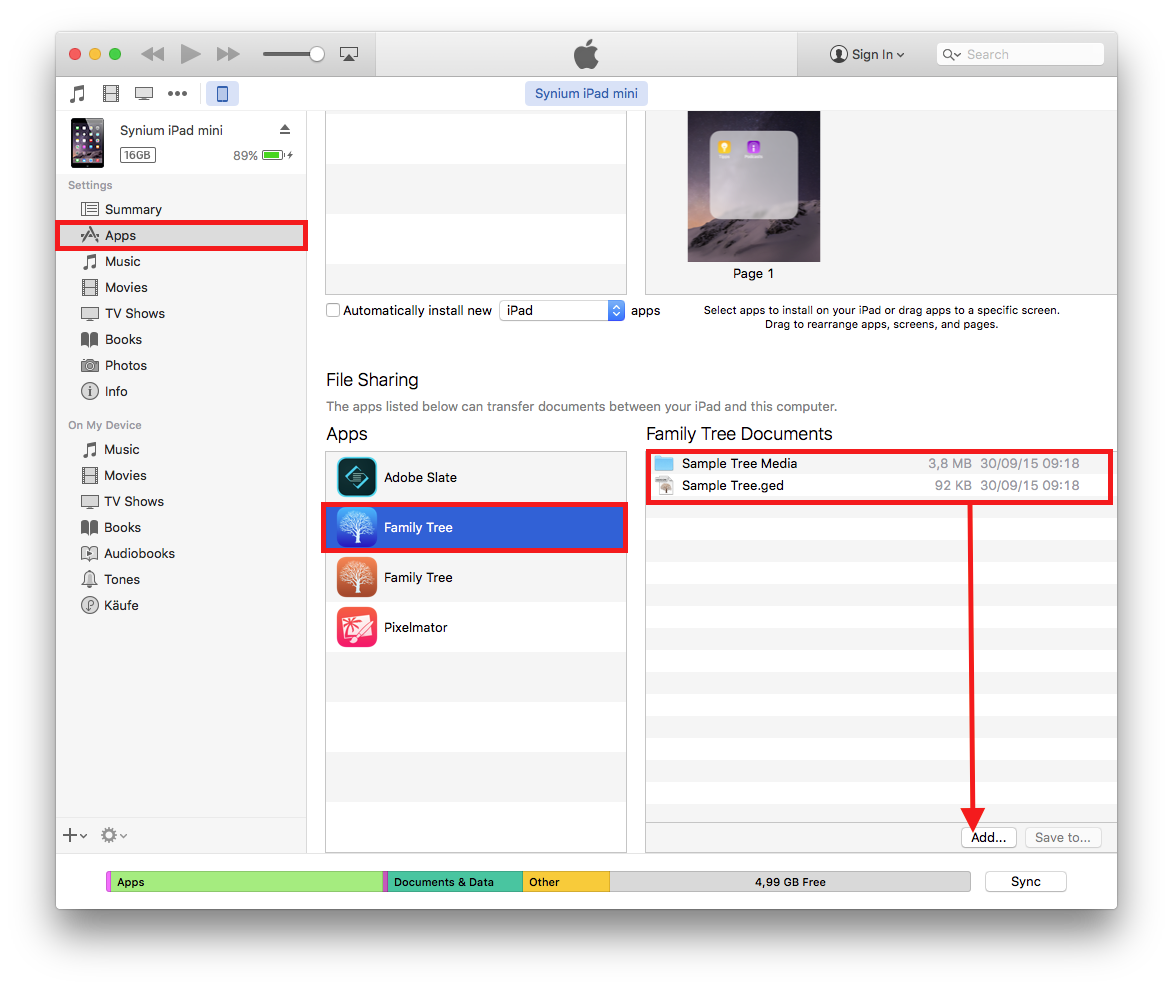Open the Sign In dropdown
1173x989 pixels.
pyautogui.click(x=867, y=54)
